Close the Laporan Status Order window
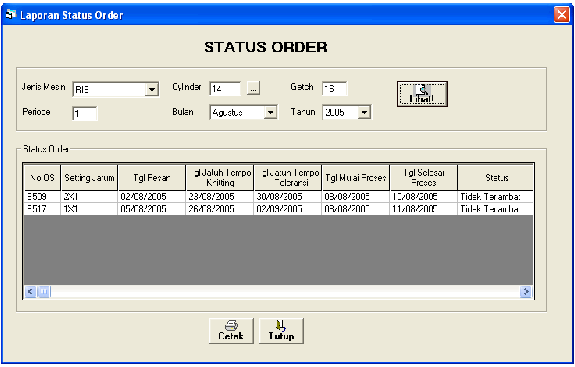The image size is (575, 367). tap(561, 15)
